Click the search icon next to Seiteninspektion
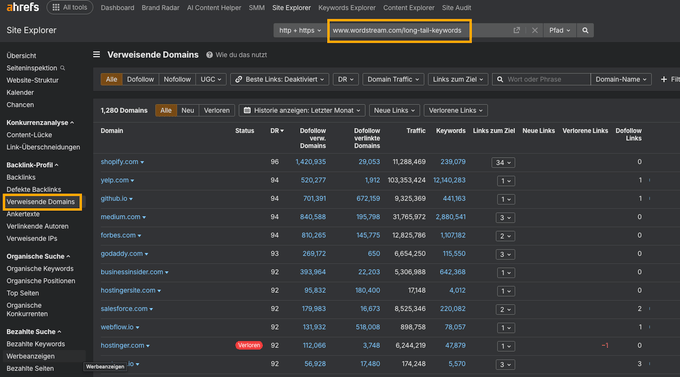680x377 pixels. (62, 68)
